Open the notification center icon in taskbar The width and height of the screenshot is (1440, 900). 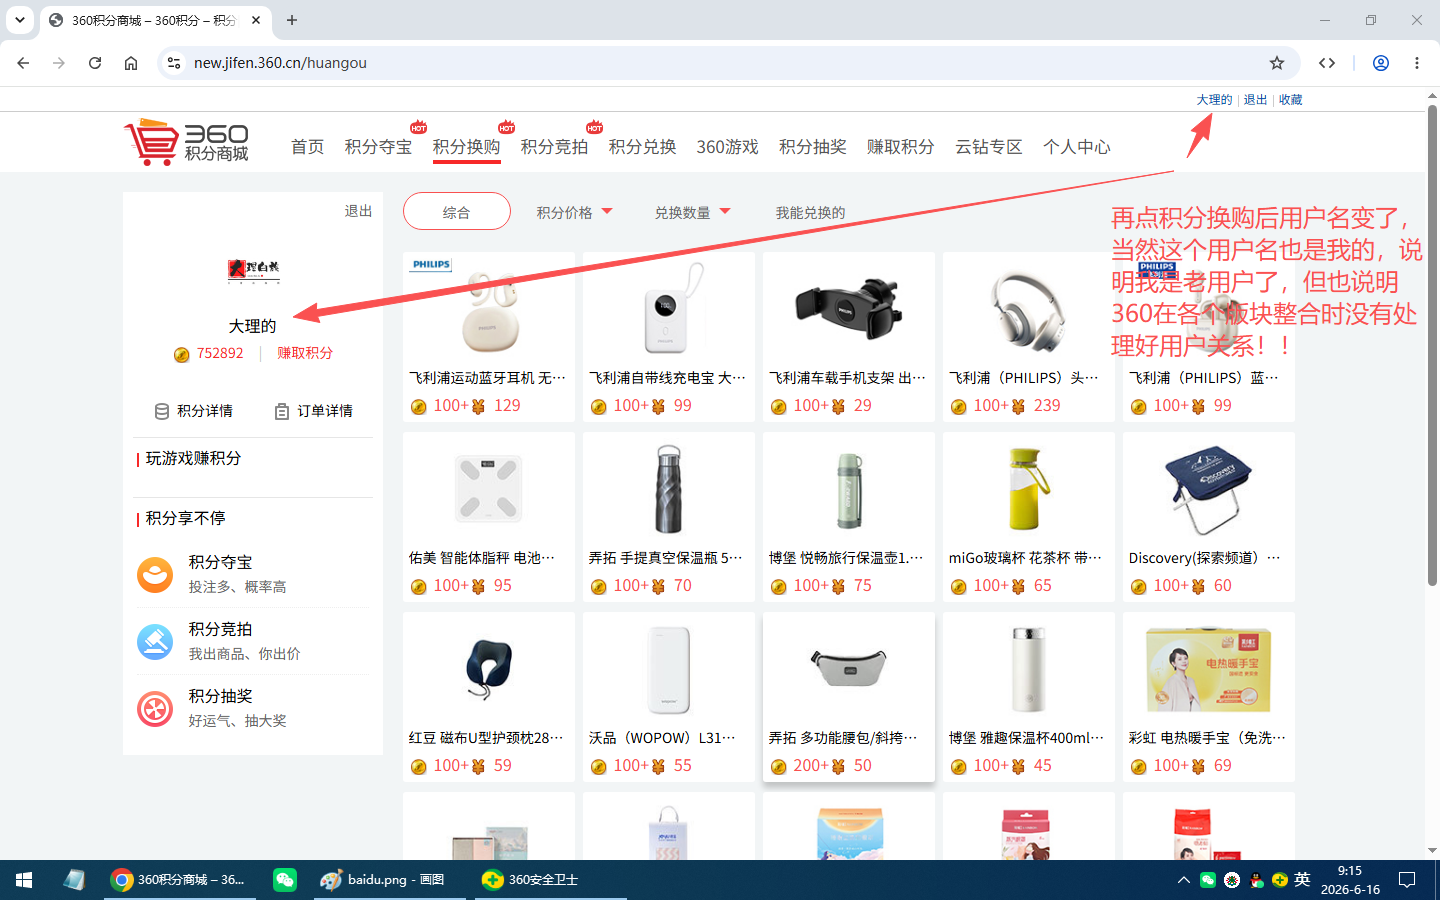pos(1407,880)
